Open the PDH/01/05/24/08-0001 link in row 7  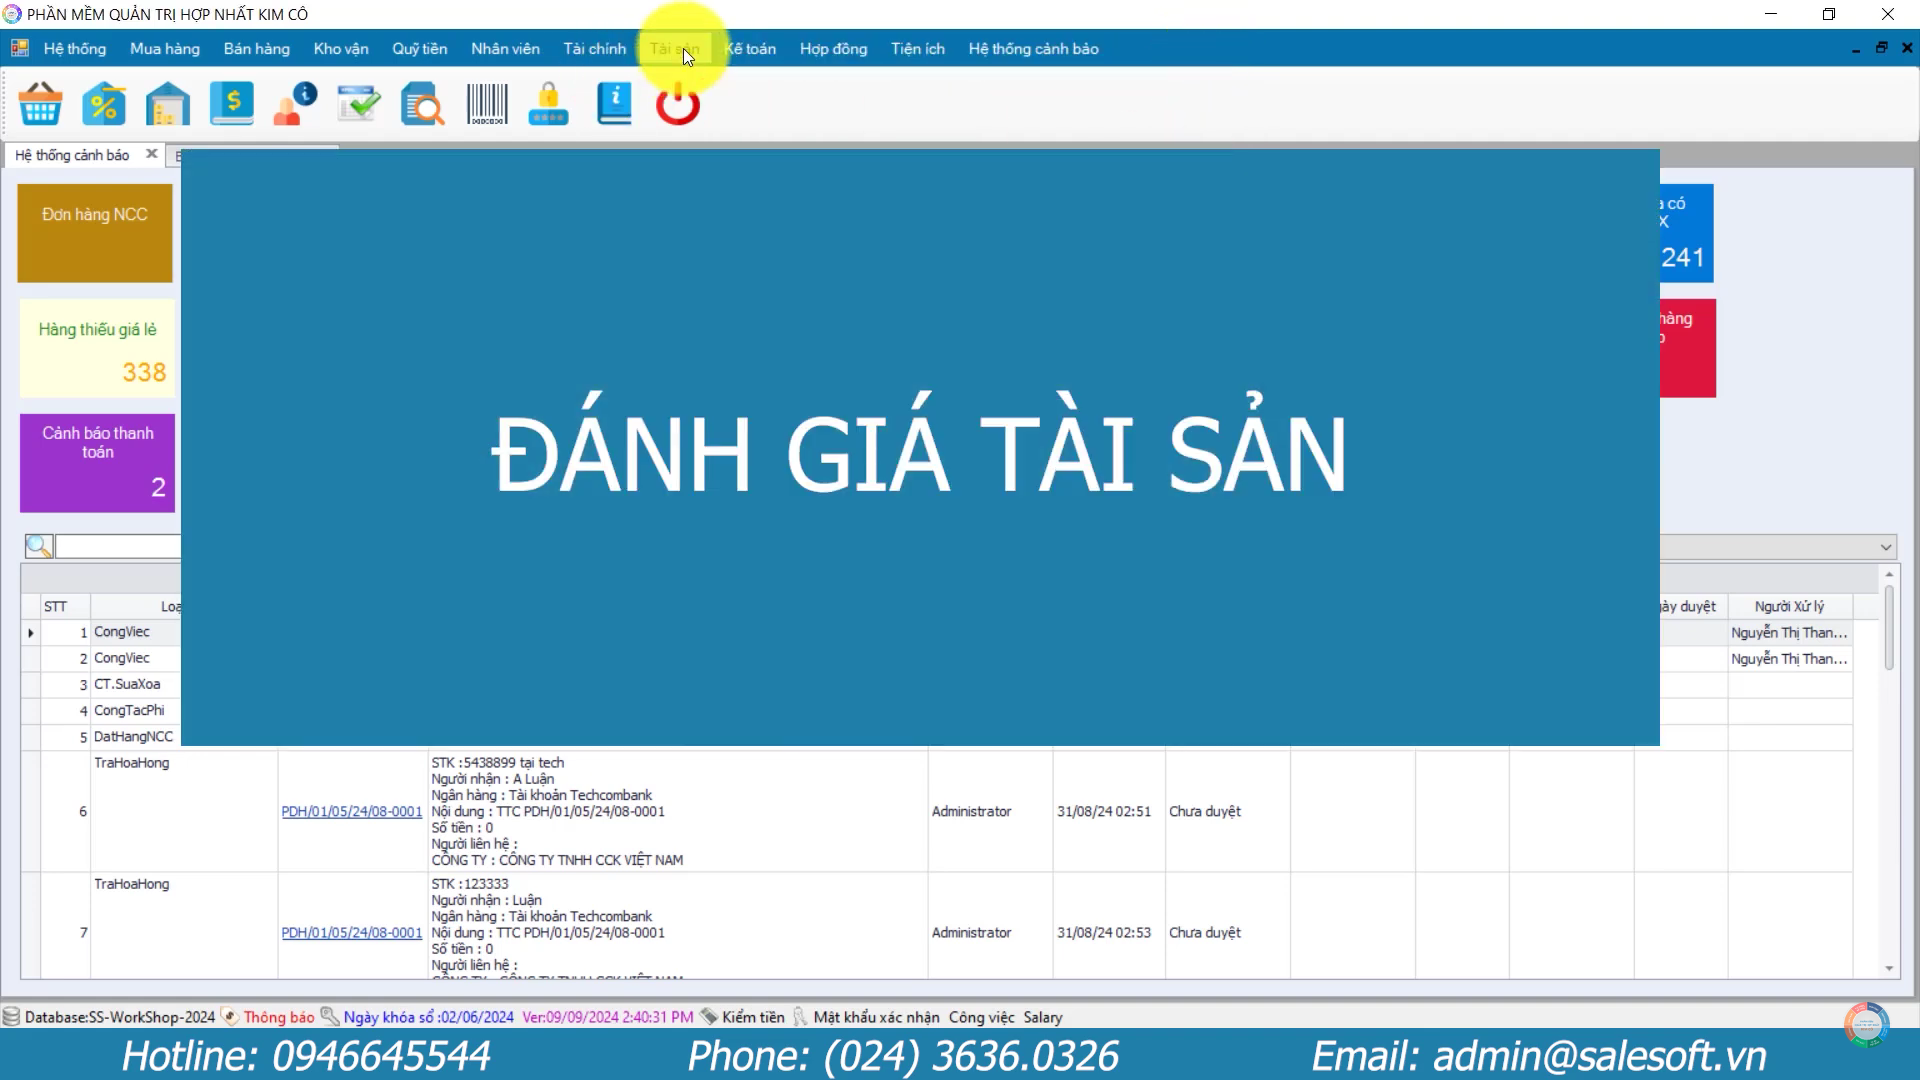[x=352, y=932]
